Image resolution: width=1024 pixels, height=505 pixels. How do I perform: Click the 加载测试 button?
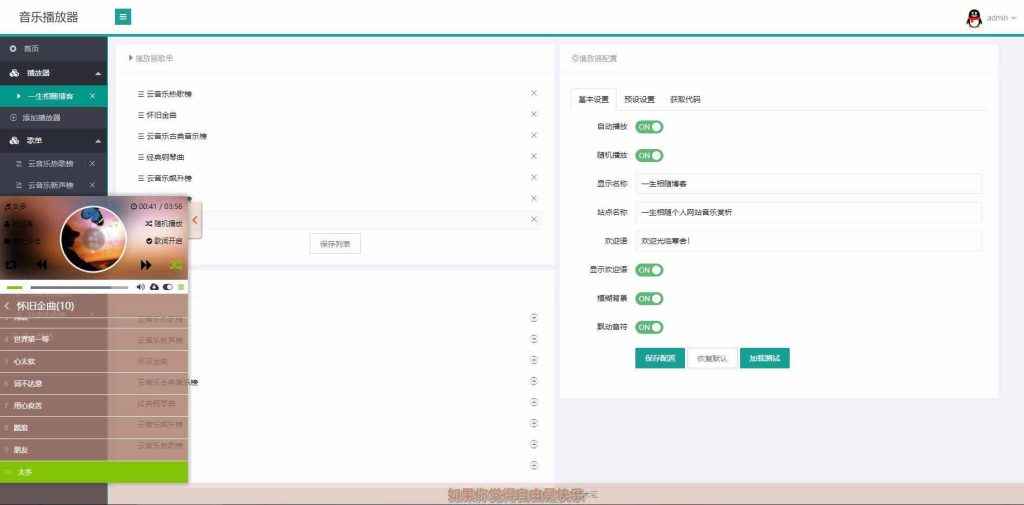pyautogui.click(x=765, y=358)
